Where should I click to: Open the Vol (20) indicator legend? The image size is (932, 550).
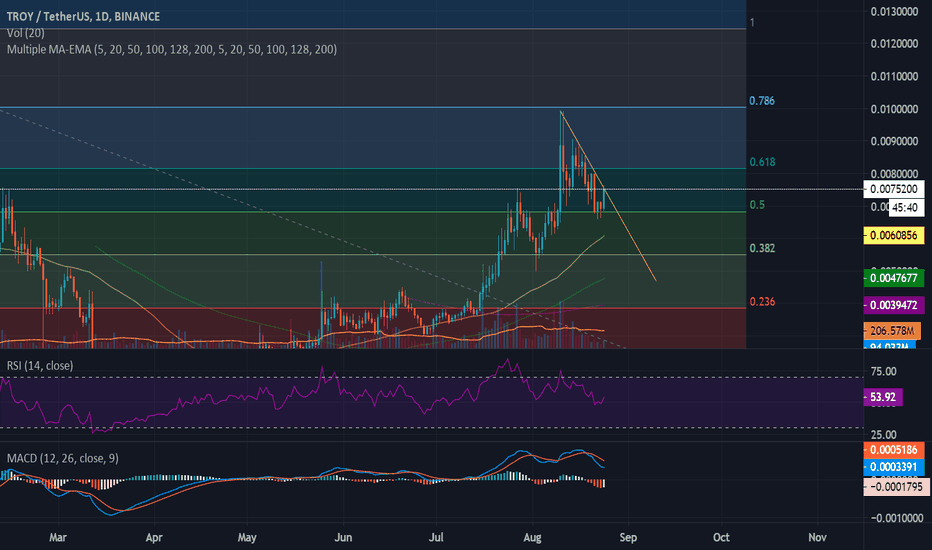26,33
